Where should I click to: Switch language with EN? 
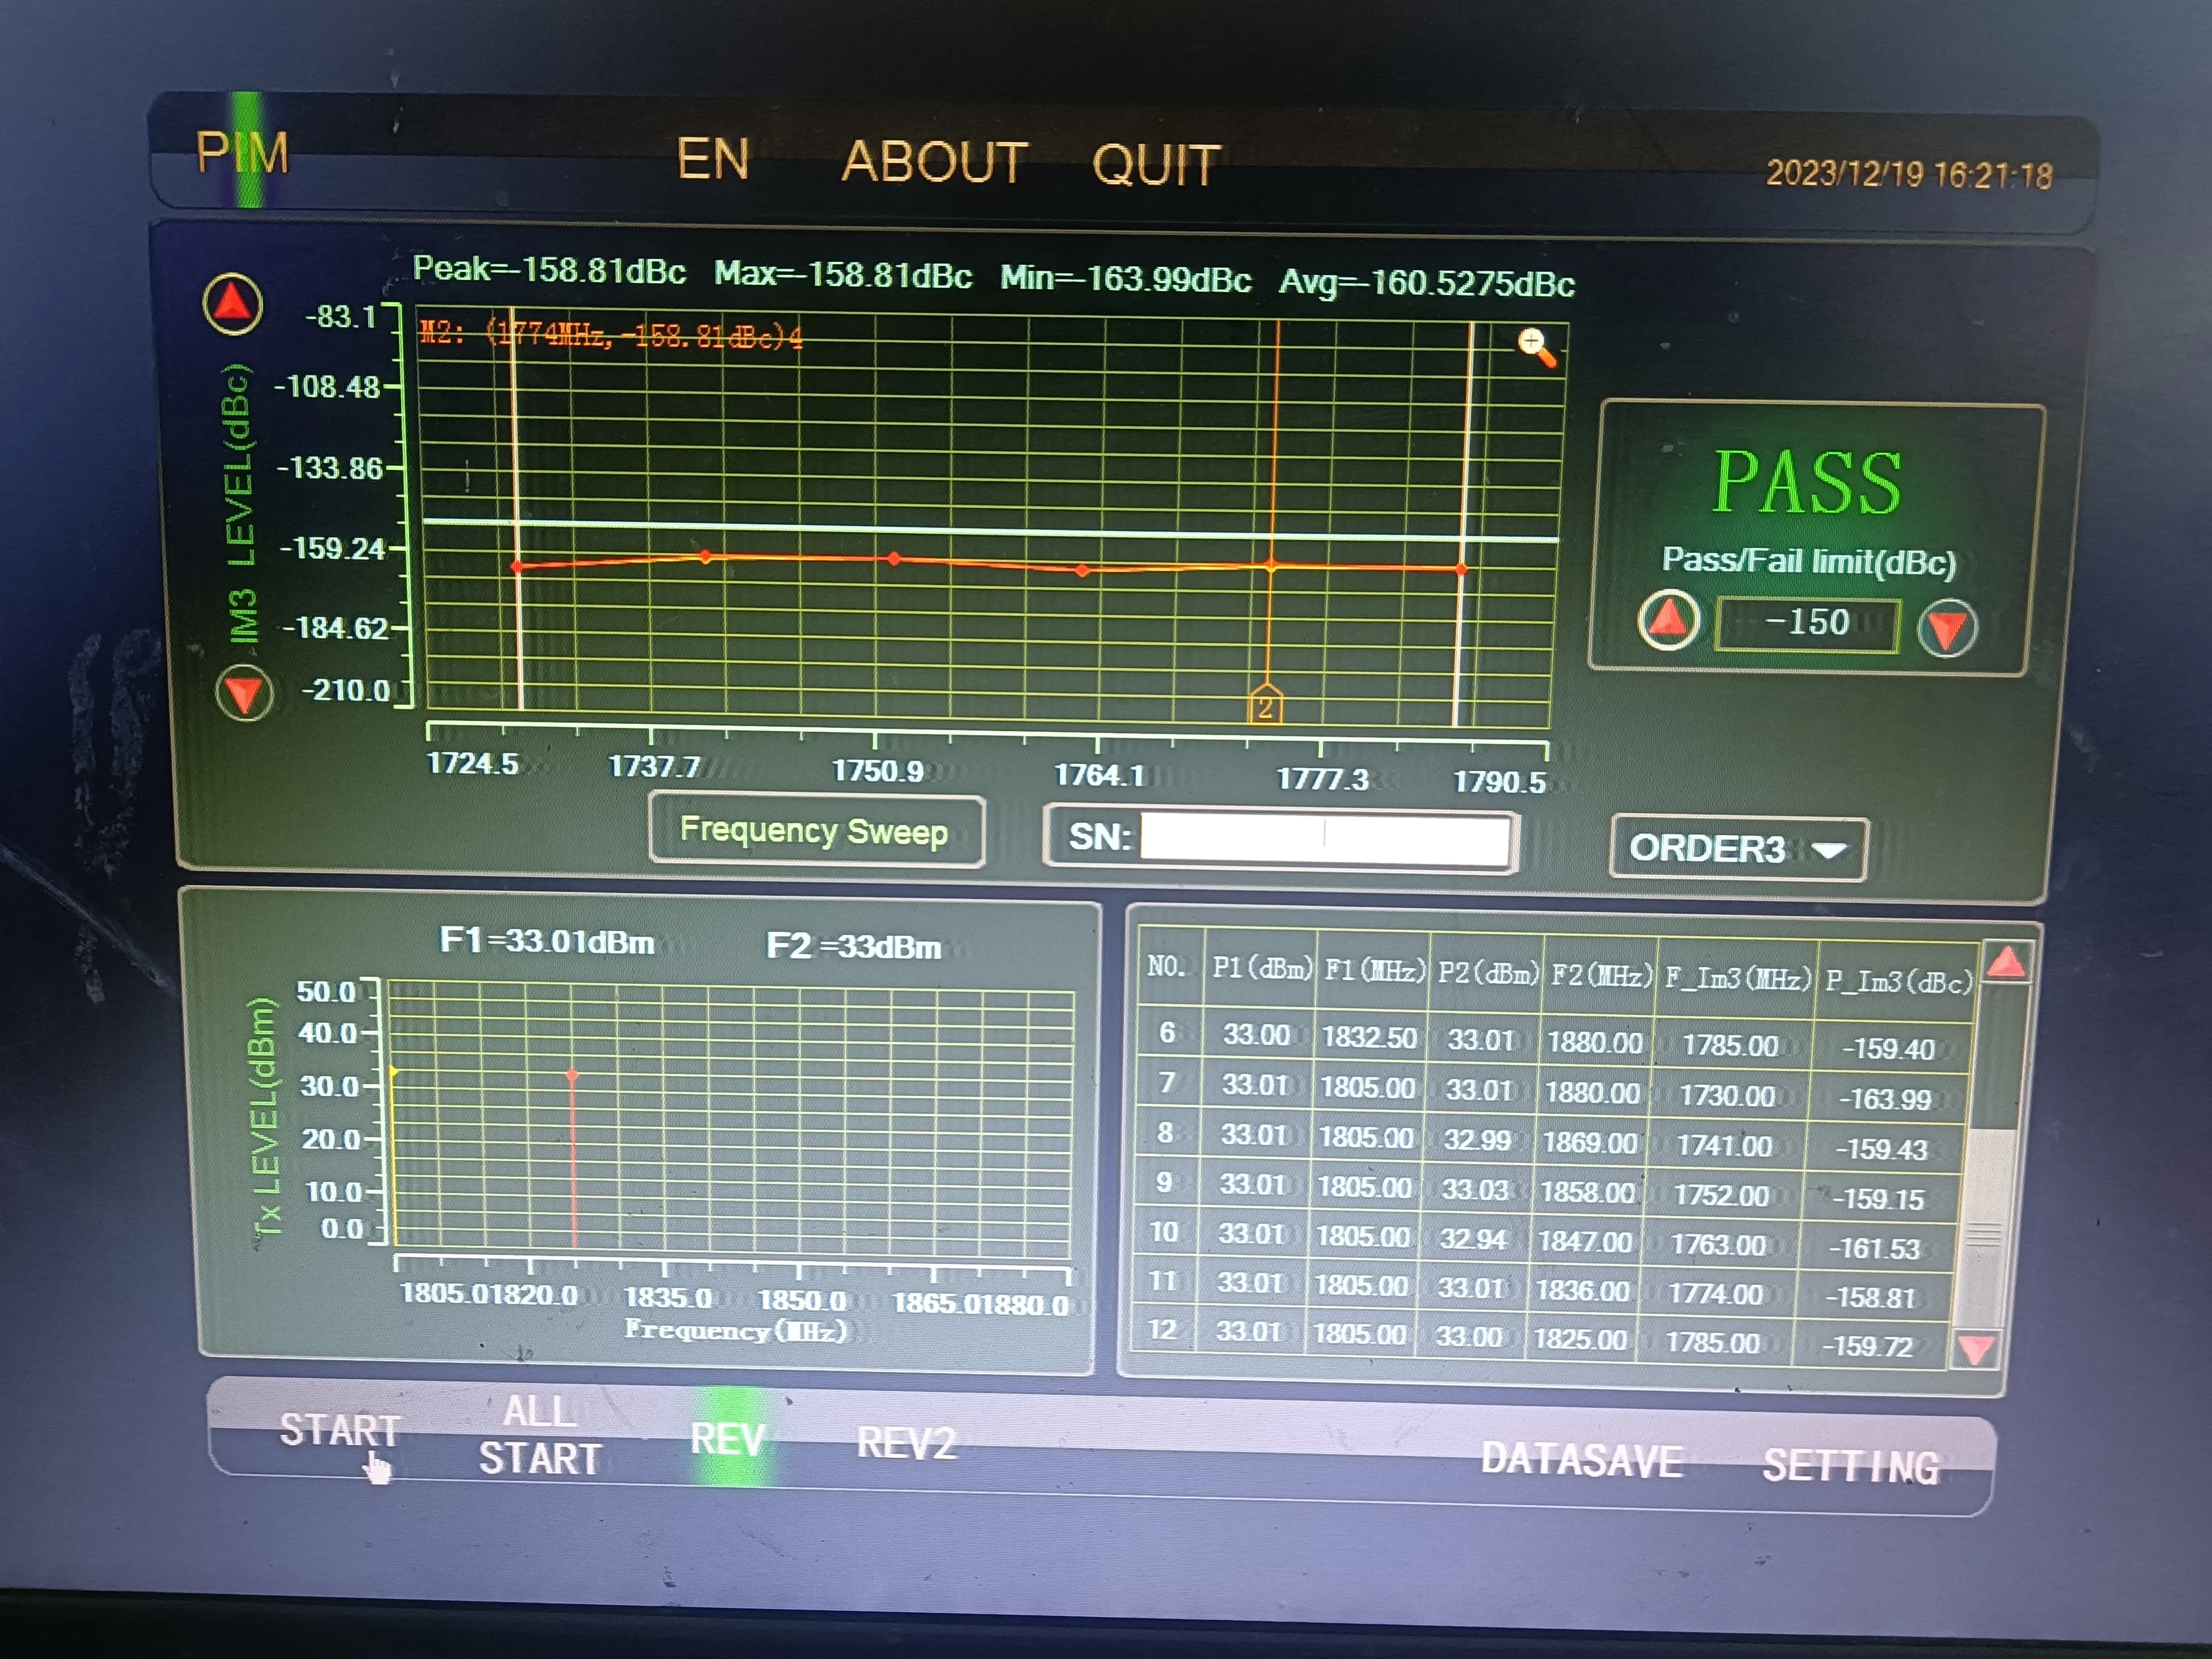click(712, 159)
